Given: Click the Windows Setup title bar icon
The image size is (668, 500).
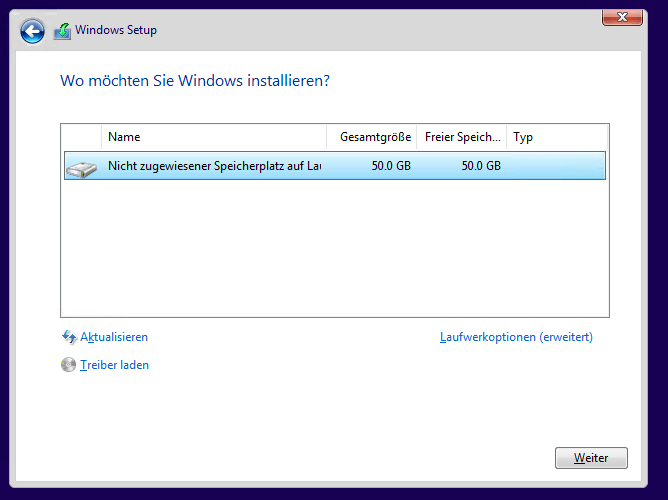Looking at the screenshot, I should [x=62, y=31].
